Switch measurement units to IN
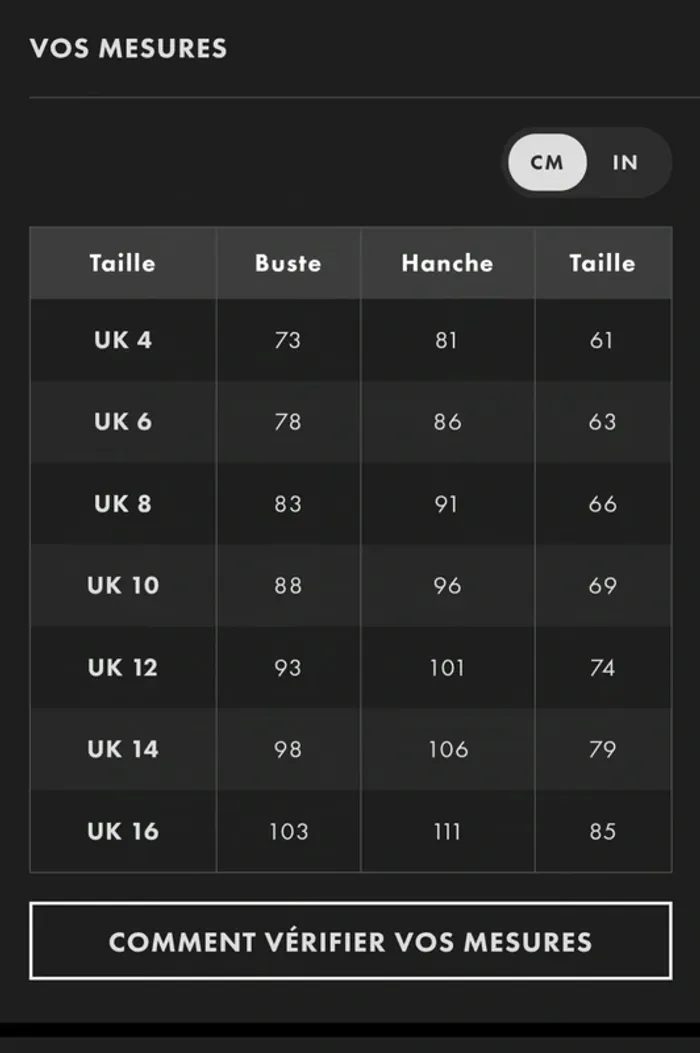Viewport: 700px width, 1053px height. click(625, 162)
